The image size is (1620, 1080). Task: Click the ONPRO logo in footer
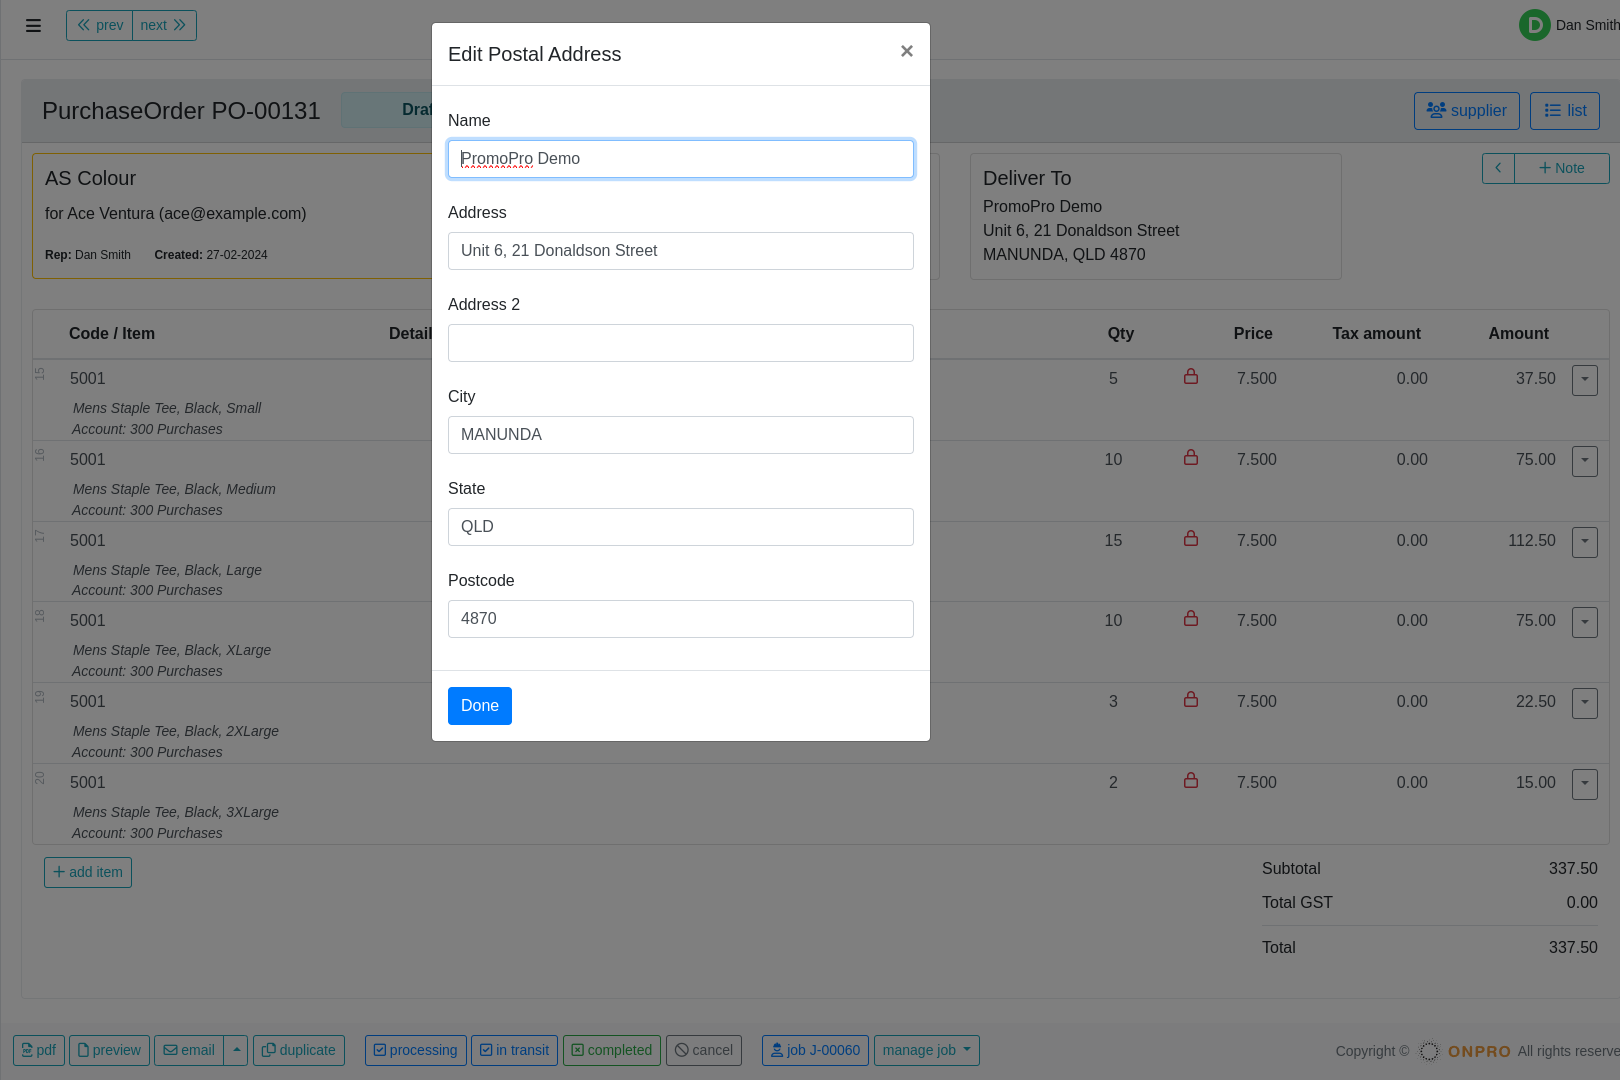pos(1465,1051)
